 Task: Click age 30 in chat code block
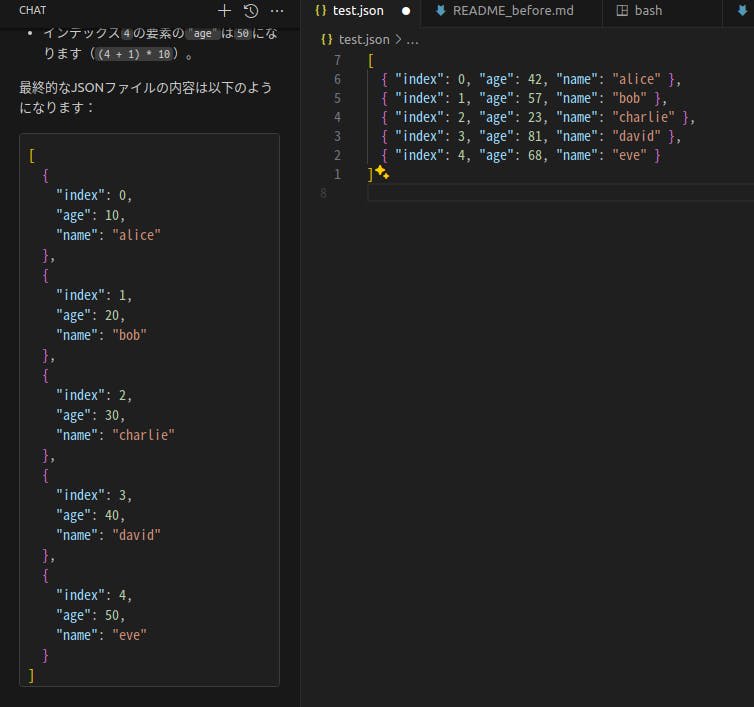pos(112,416)
